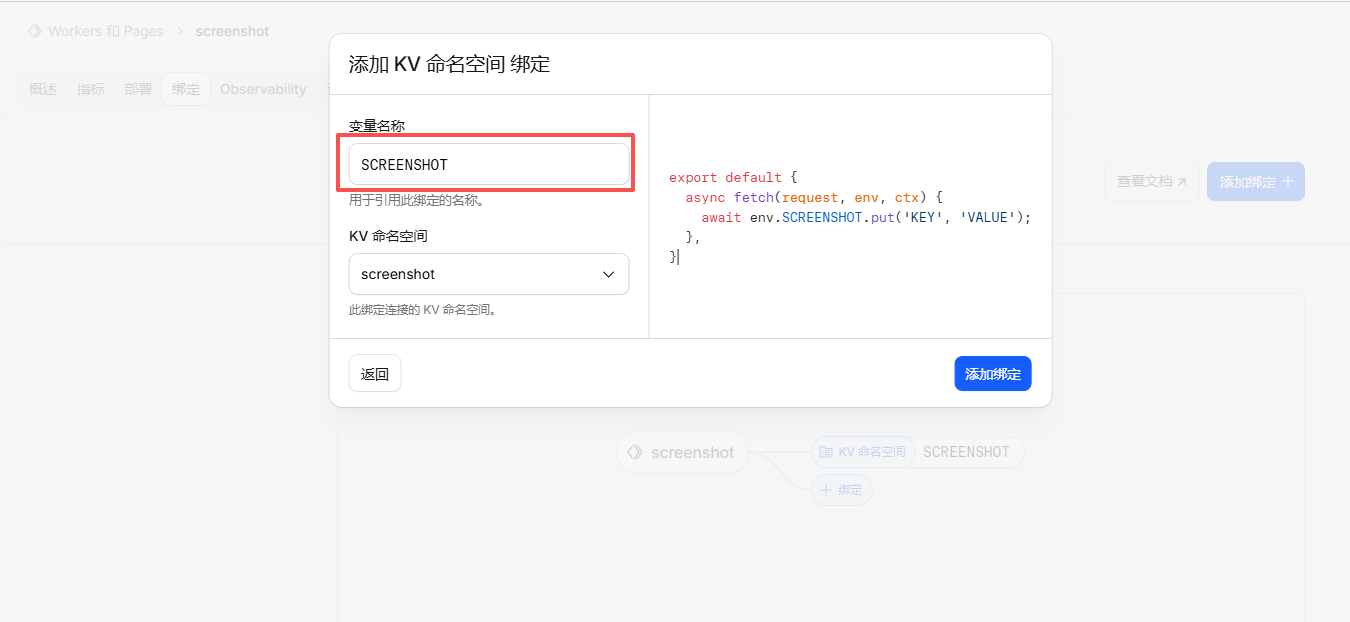Switch to the 概述 tab

pos(43,89)
